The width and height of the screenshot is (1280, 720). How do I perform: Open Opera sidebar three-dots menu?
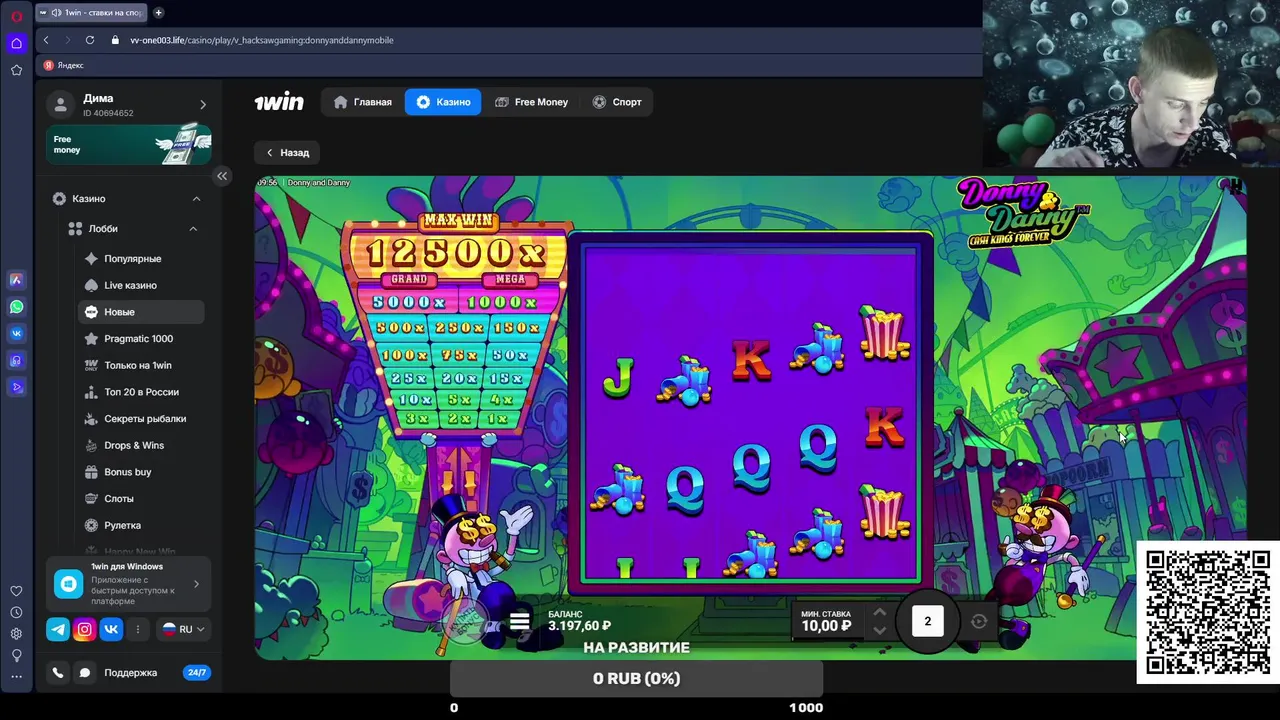point(16,677)
